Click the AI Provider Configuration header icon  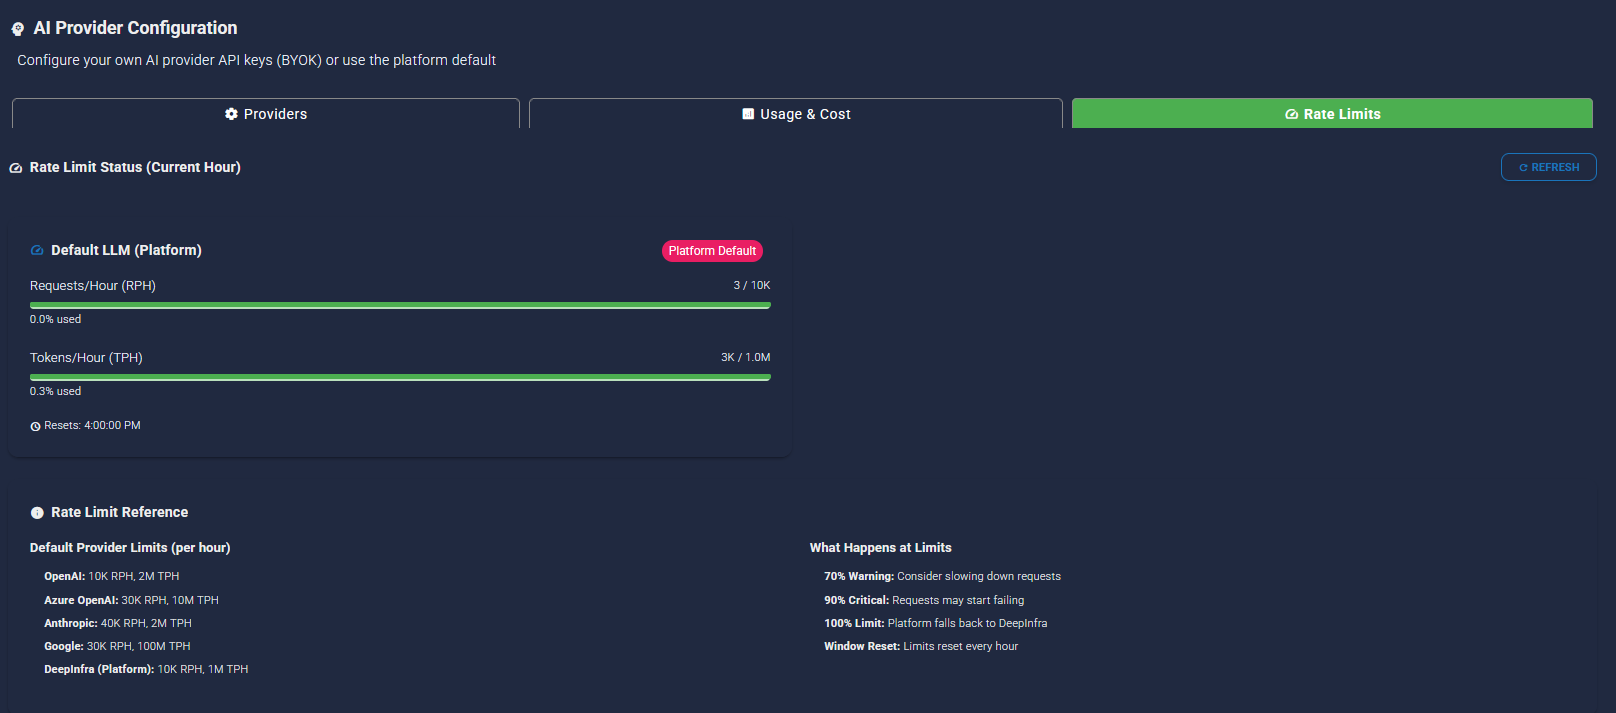[18, 29]
